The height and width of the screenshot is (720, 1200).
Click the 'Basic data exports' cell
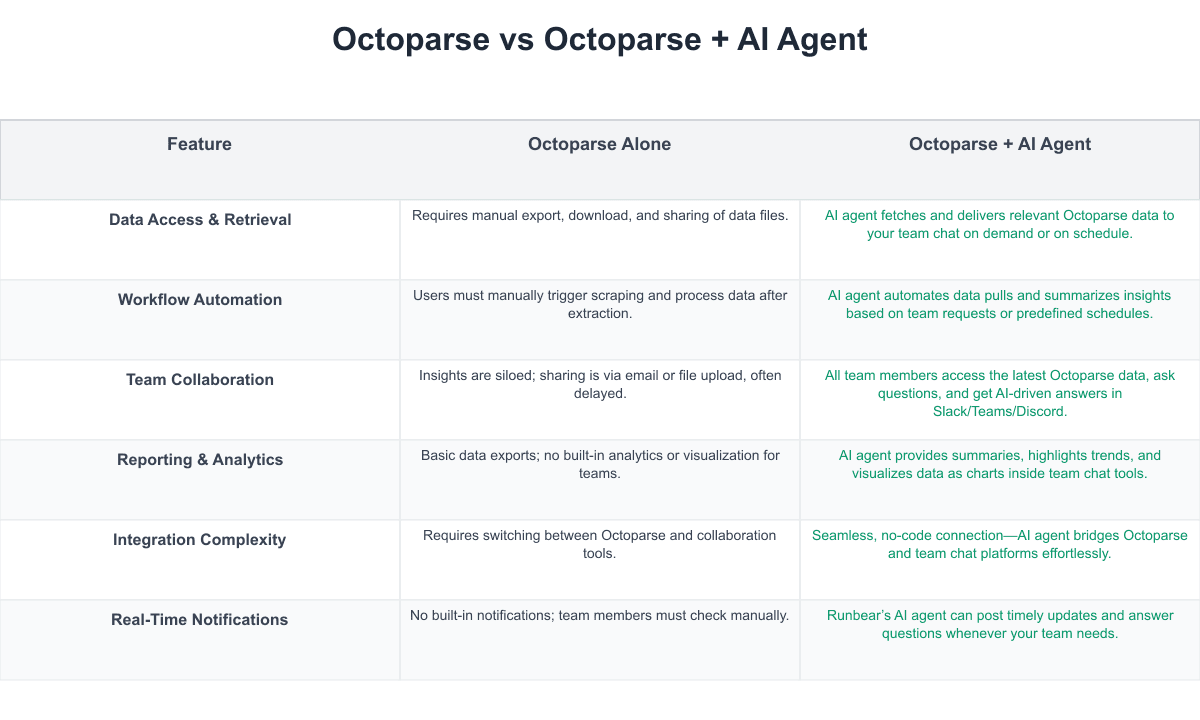600,464
